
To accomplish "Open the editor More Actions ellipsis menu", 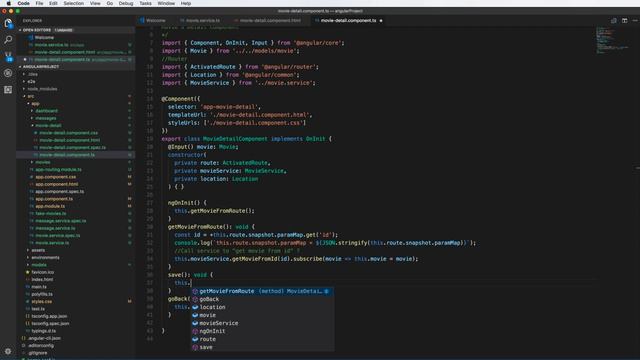I will (635, 20).
